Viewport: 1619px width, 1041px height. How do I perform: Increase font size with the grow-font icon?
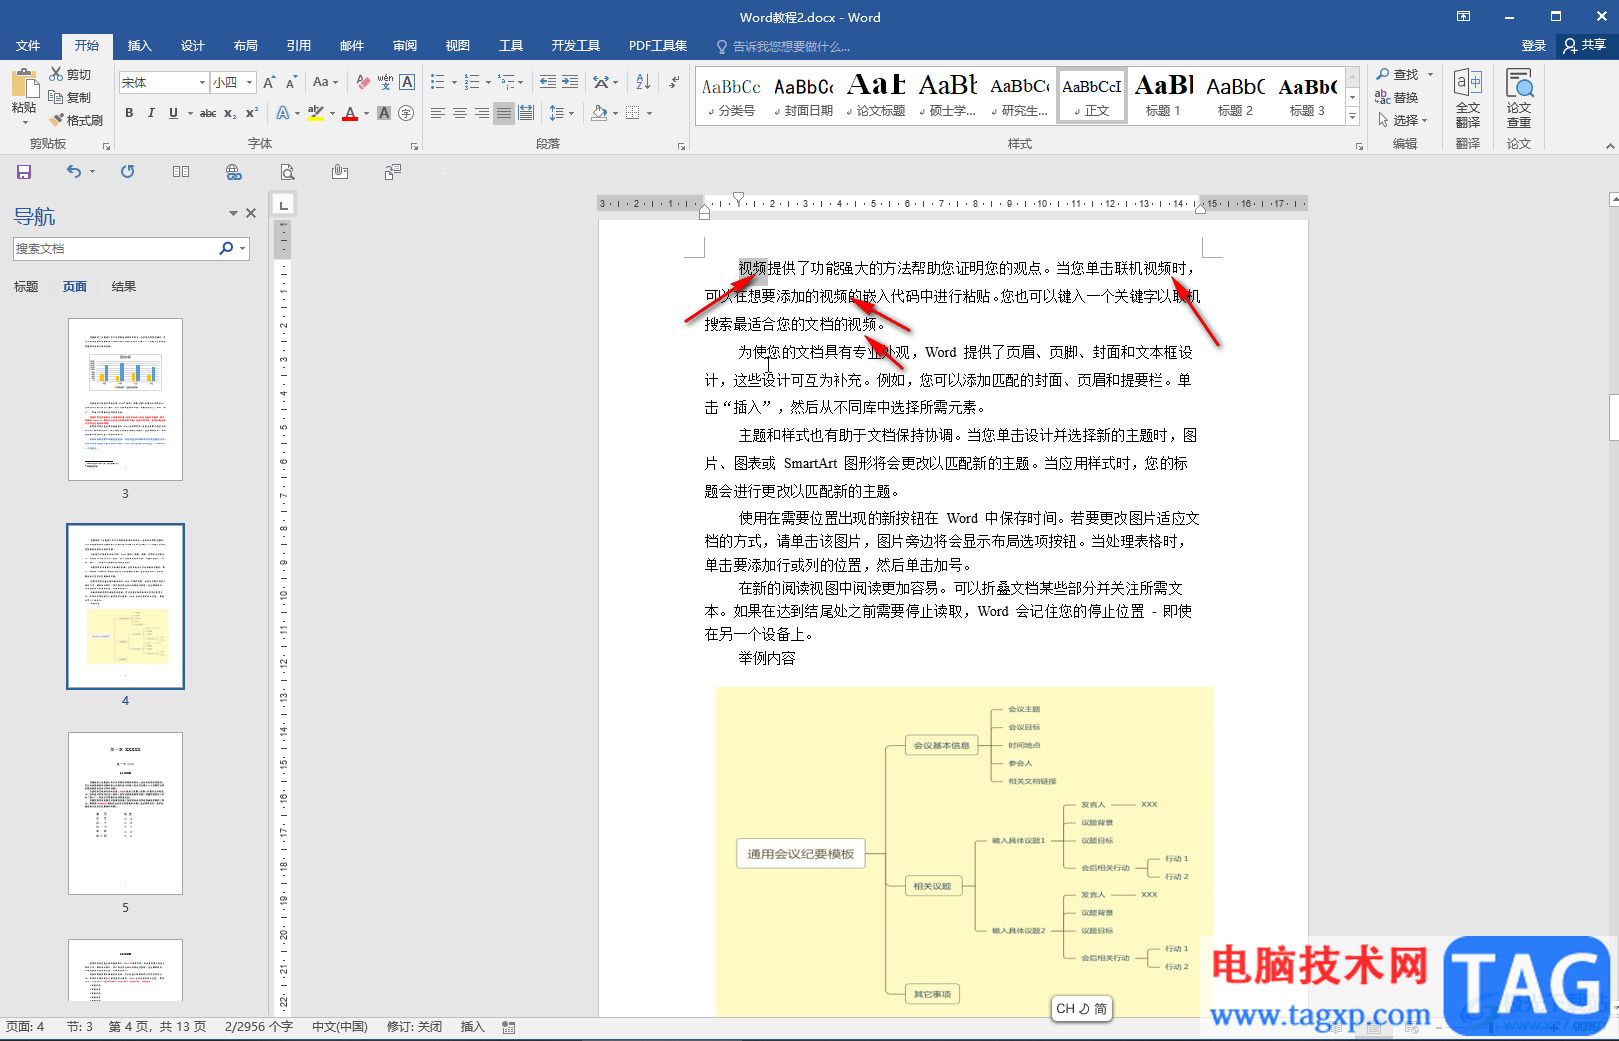pos(269,82)
